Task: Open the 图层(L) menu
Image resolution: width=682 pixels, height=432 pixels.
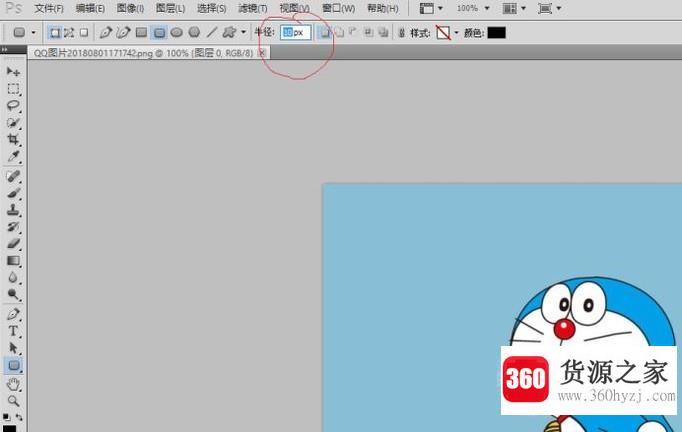Action: tap(170, 8)
